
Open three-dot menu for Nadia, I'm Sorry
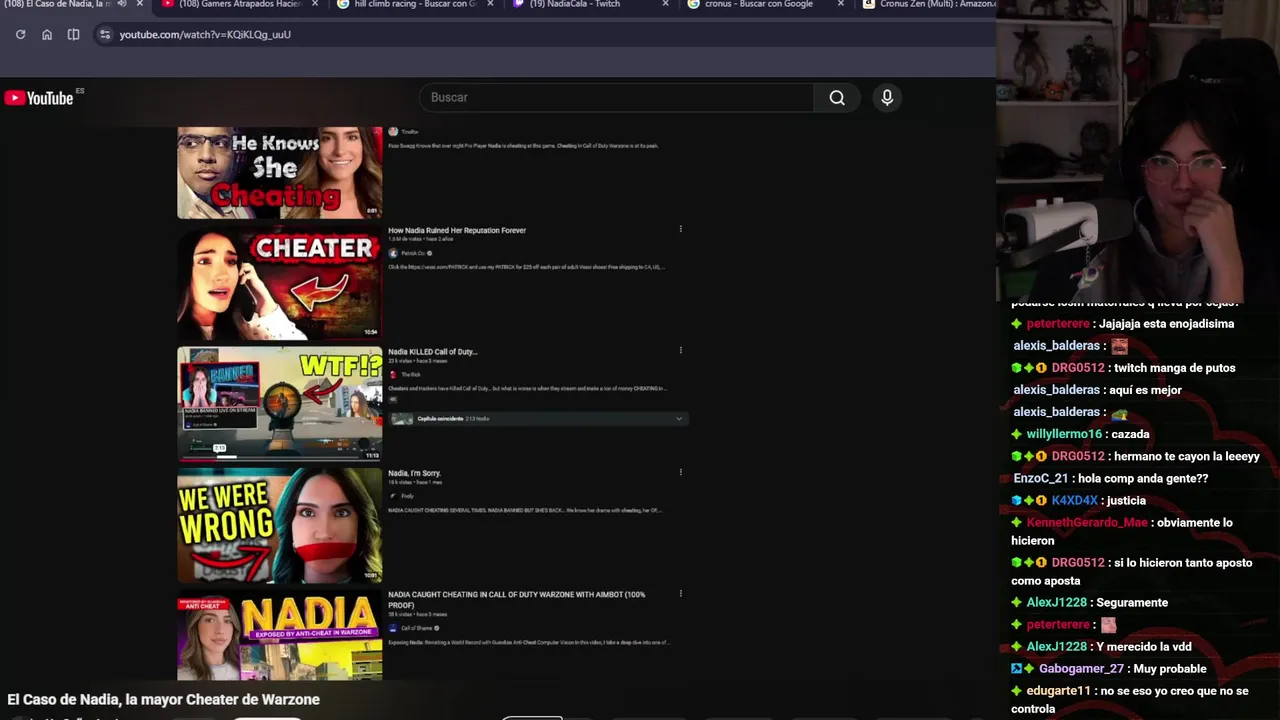(x=680, y=472)
